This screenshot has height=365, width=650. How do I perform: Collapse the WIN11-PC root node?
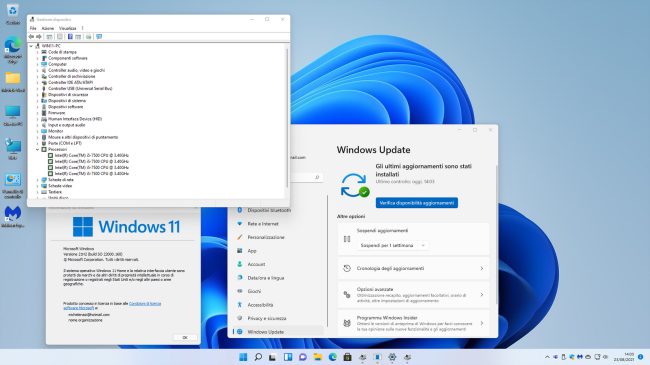(x=31, y=46)
